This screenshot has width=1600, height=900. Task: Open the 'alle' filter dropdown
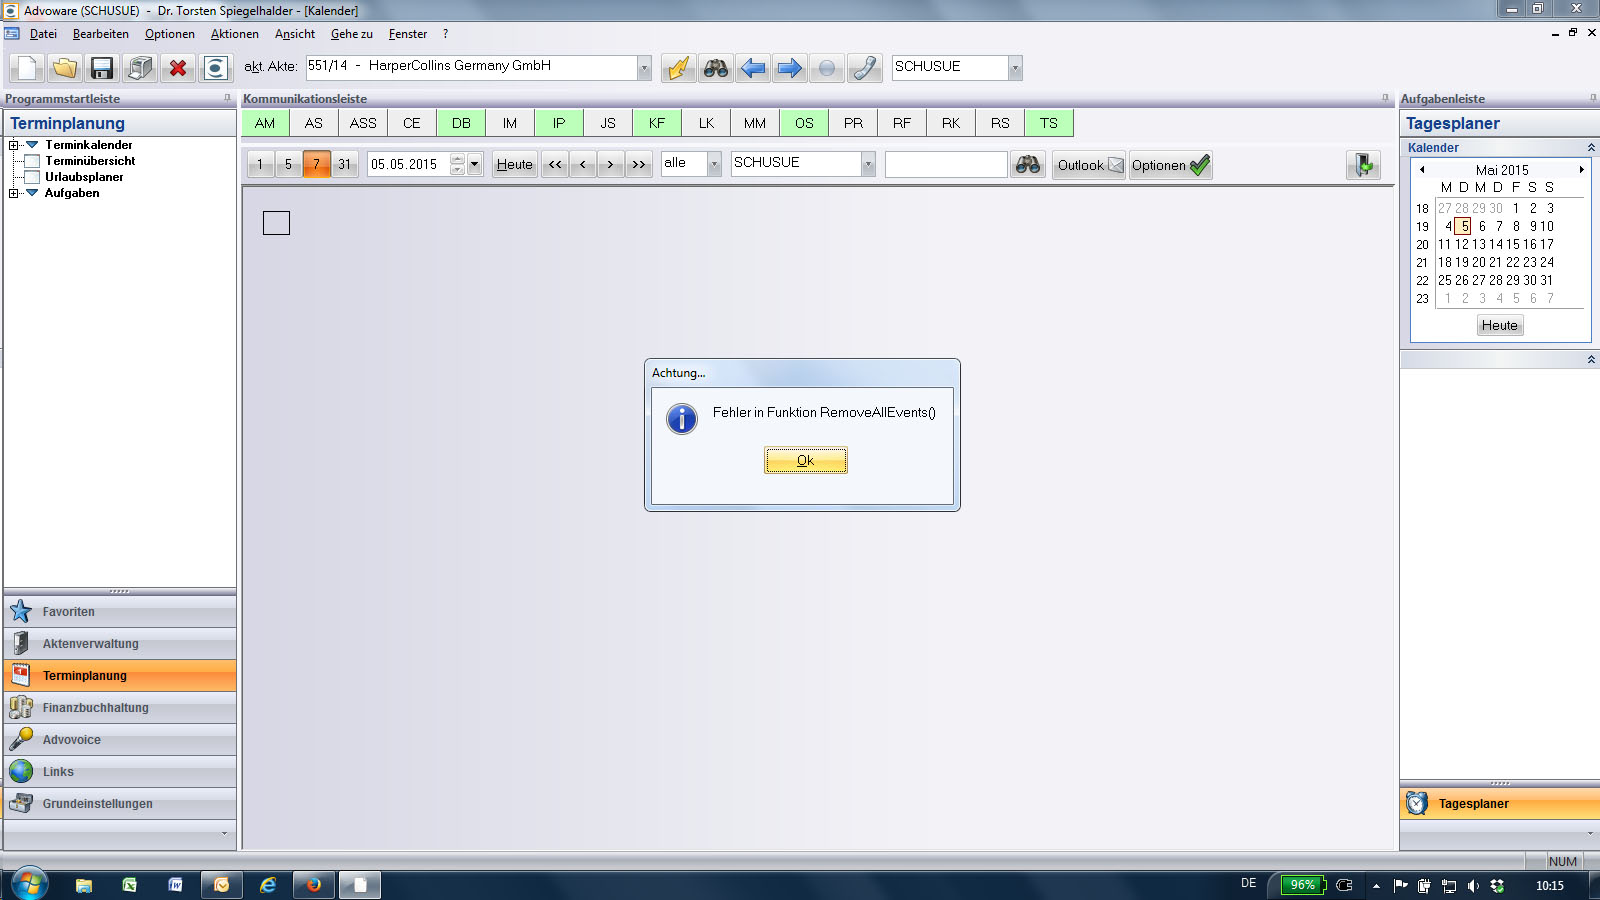point(714,164)
